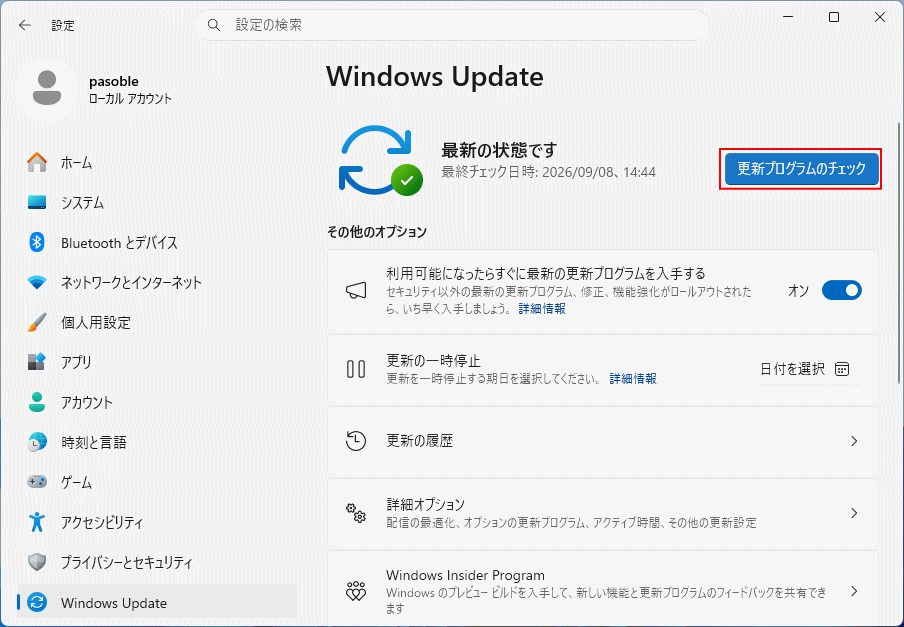
Task: Click the Windows Insider Program hearts icon
Action: (356, 591)
